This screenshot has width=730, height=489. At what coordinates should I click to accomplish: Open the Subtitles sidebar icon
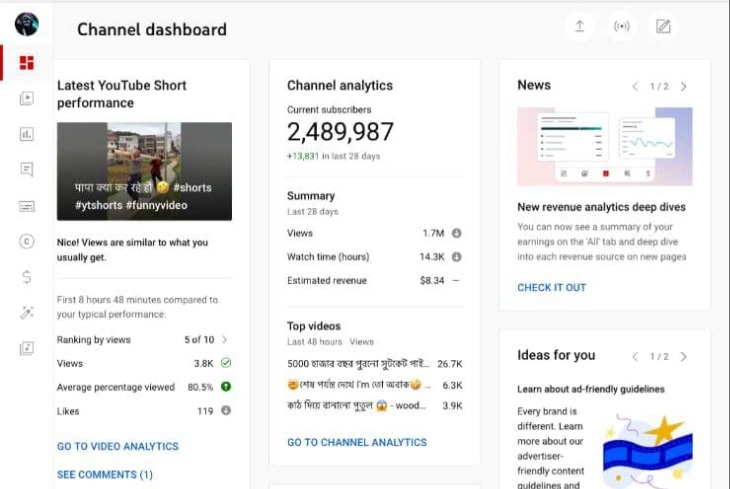point(27,206)
